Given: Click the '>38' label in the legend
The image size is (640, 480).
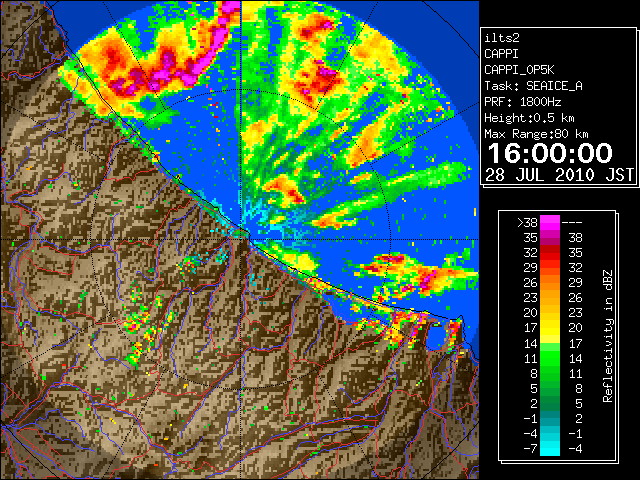Looking at the screenshot, I should 527,222.
